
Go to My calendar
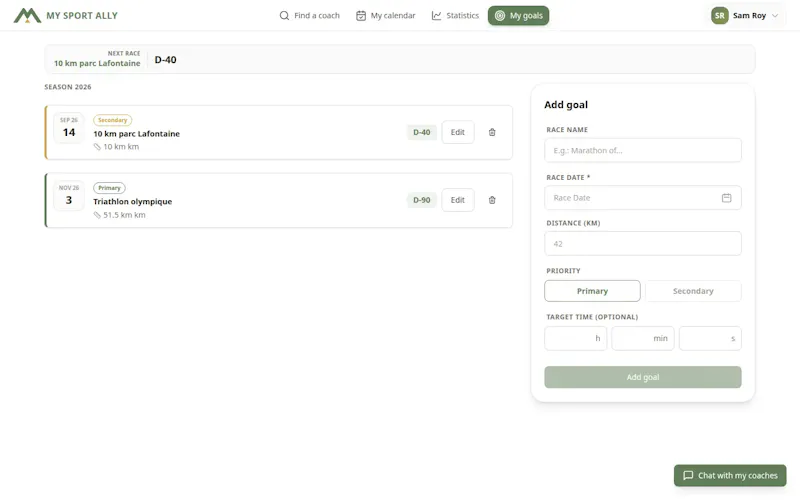[386, 16]
